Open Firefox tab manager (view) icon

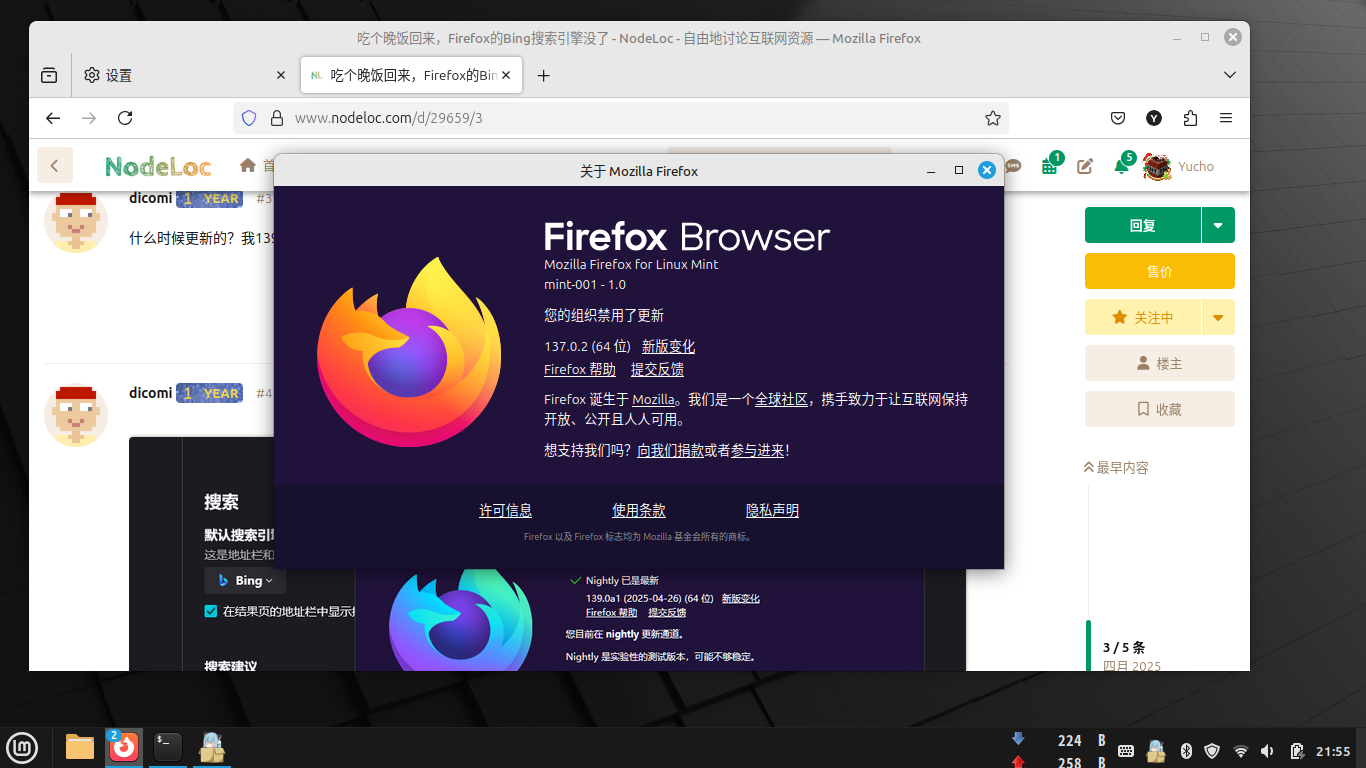coord(49,75)
